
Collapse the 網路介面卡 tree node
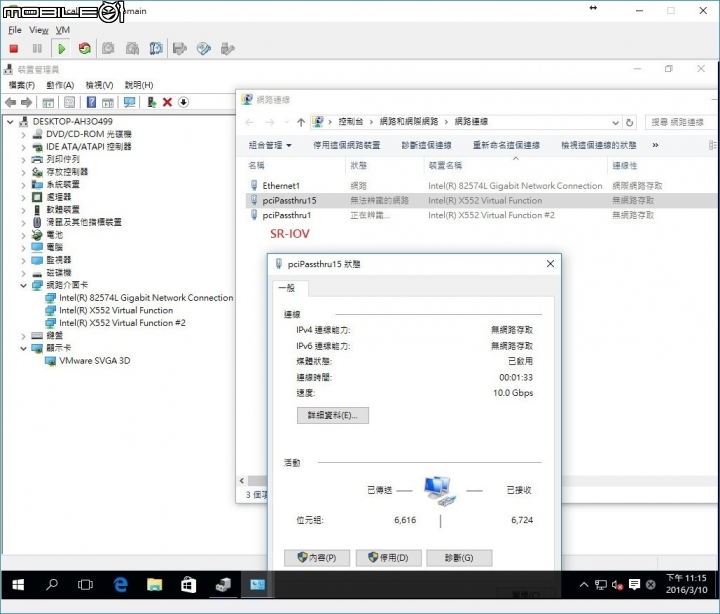[x=23, y=286]
